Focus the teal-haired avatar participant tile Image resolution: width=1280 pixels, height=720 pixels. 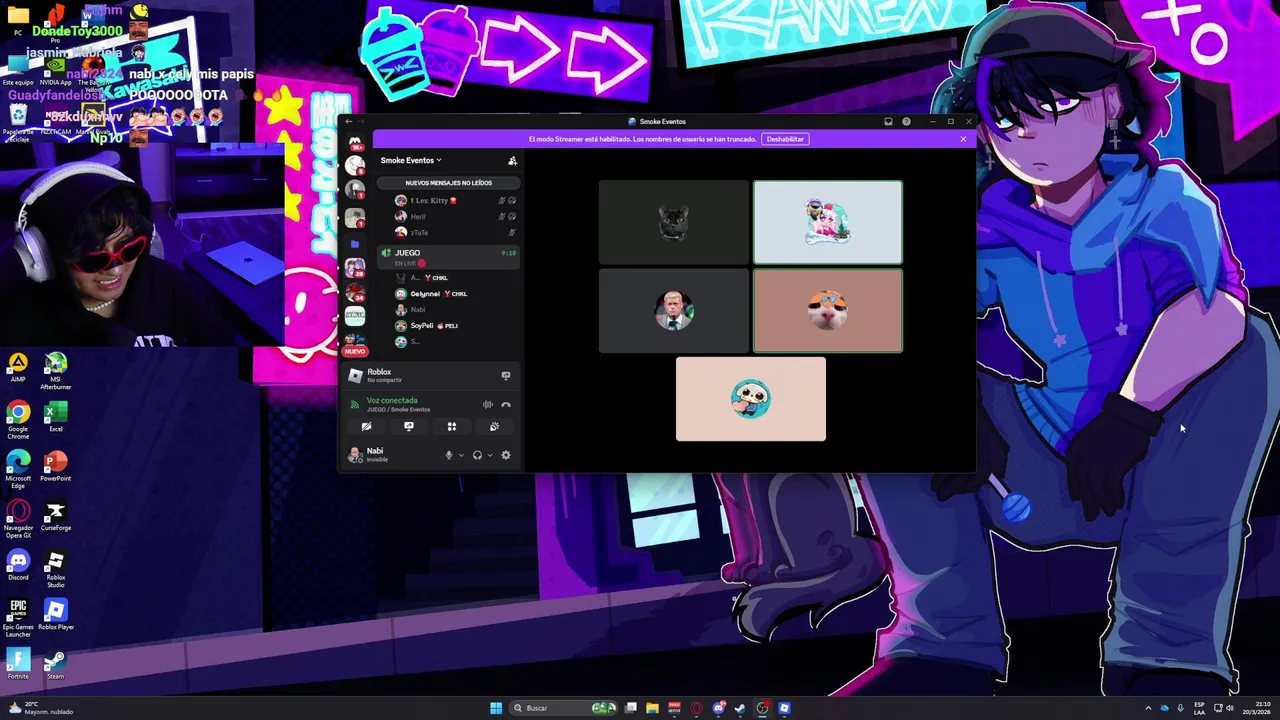coord(751,399)
